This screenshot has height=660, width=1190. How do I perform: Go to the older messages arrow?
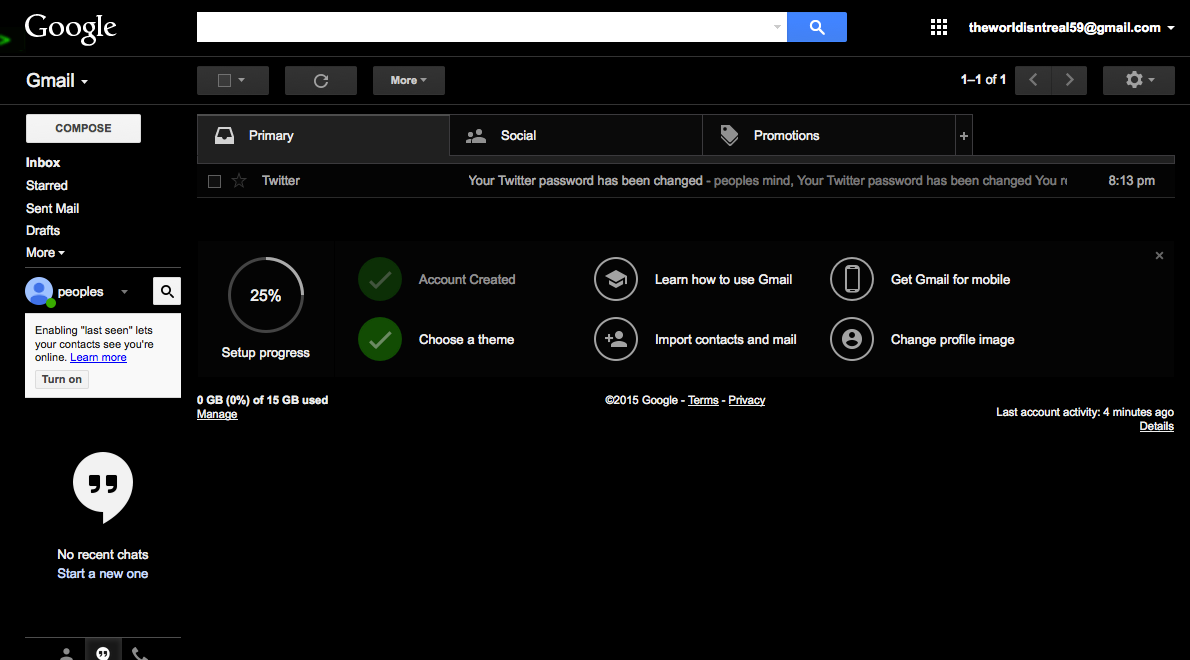pyautogui.click(x=1069, y=80)
